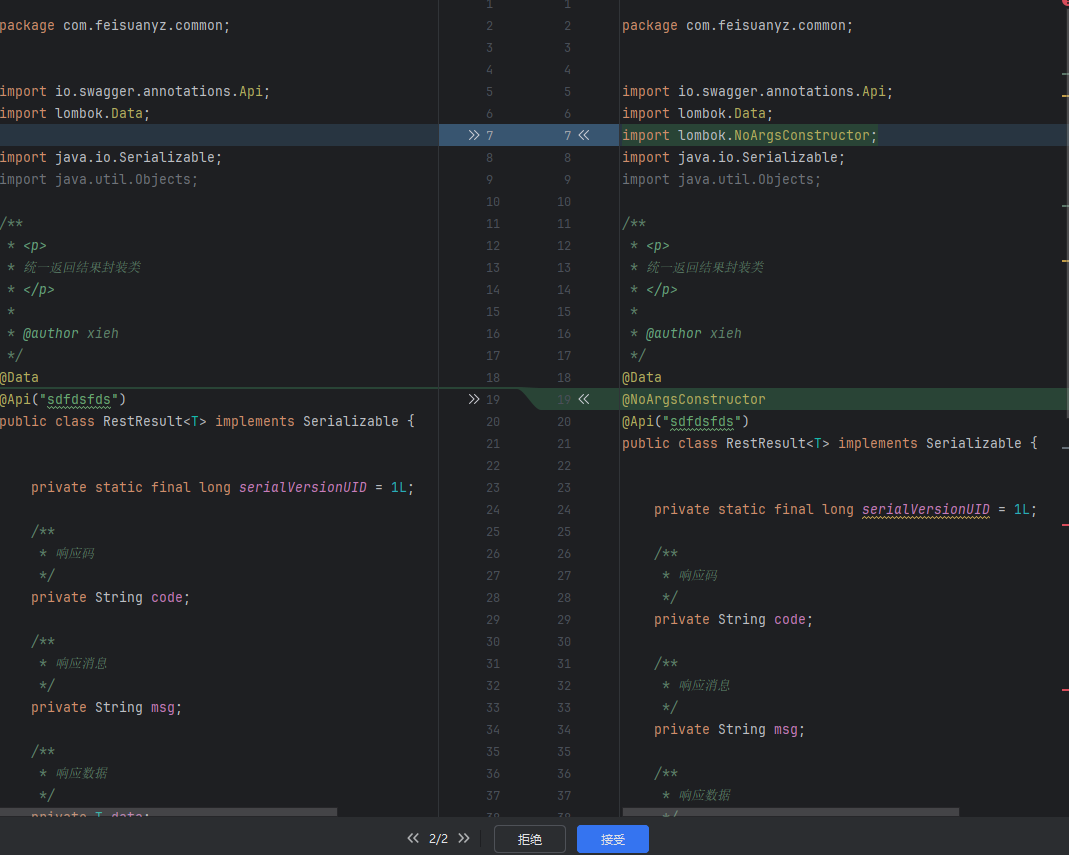Click 'private String msg' in the right pane
Image resolution: width=1069 pixels, height=855 pixels.
coord(728,729)
